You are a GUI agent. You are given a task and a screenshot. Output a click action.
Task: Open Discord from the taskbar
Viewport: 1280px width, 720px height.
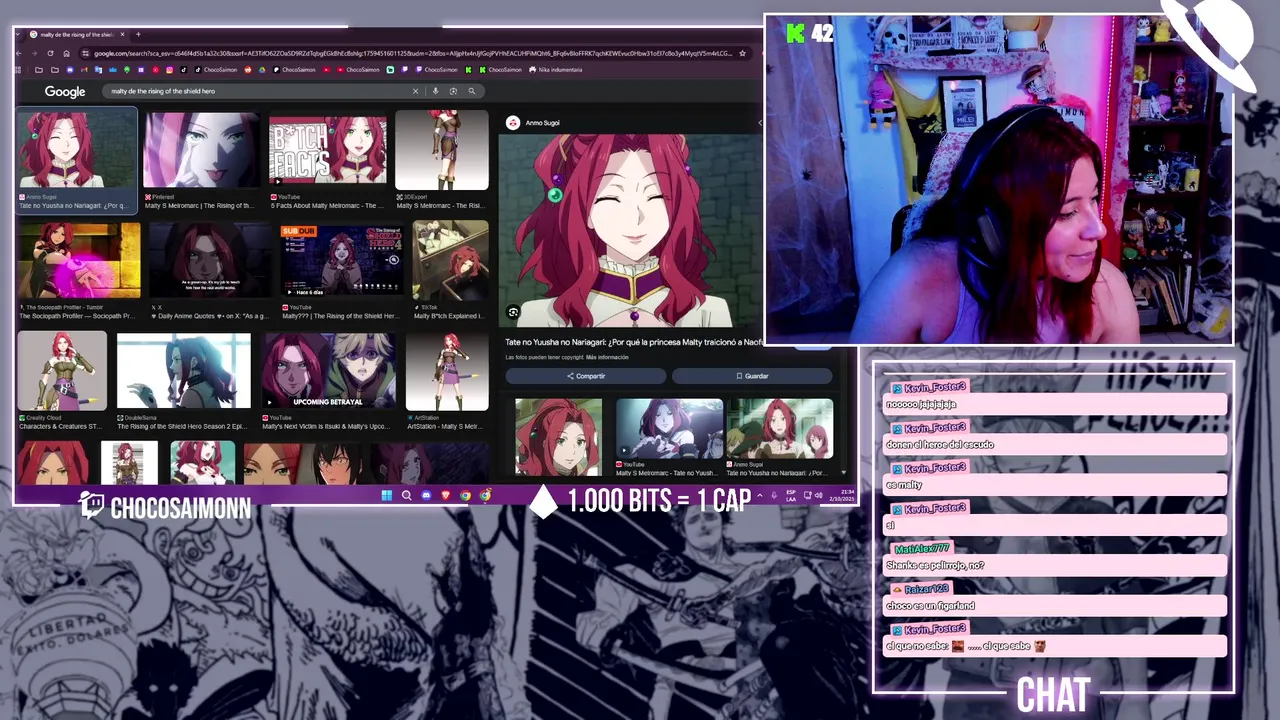tap(426, 495)
